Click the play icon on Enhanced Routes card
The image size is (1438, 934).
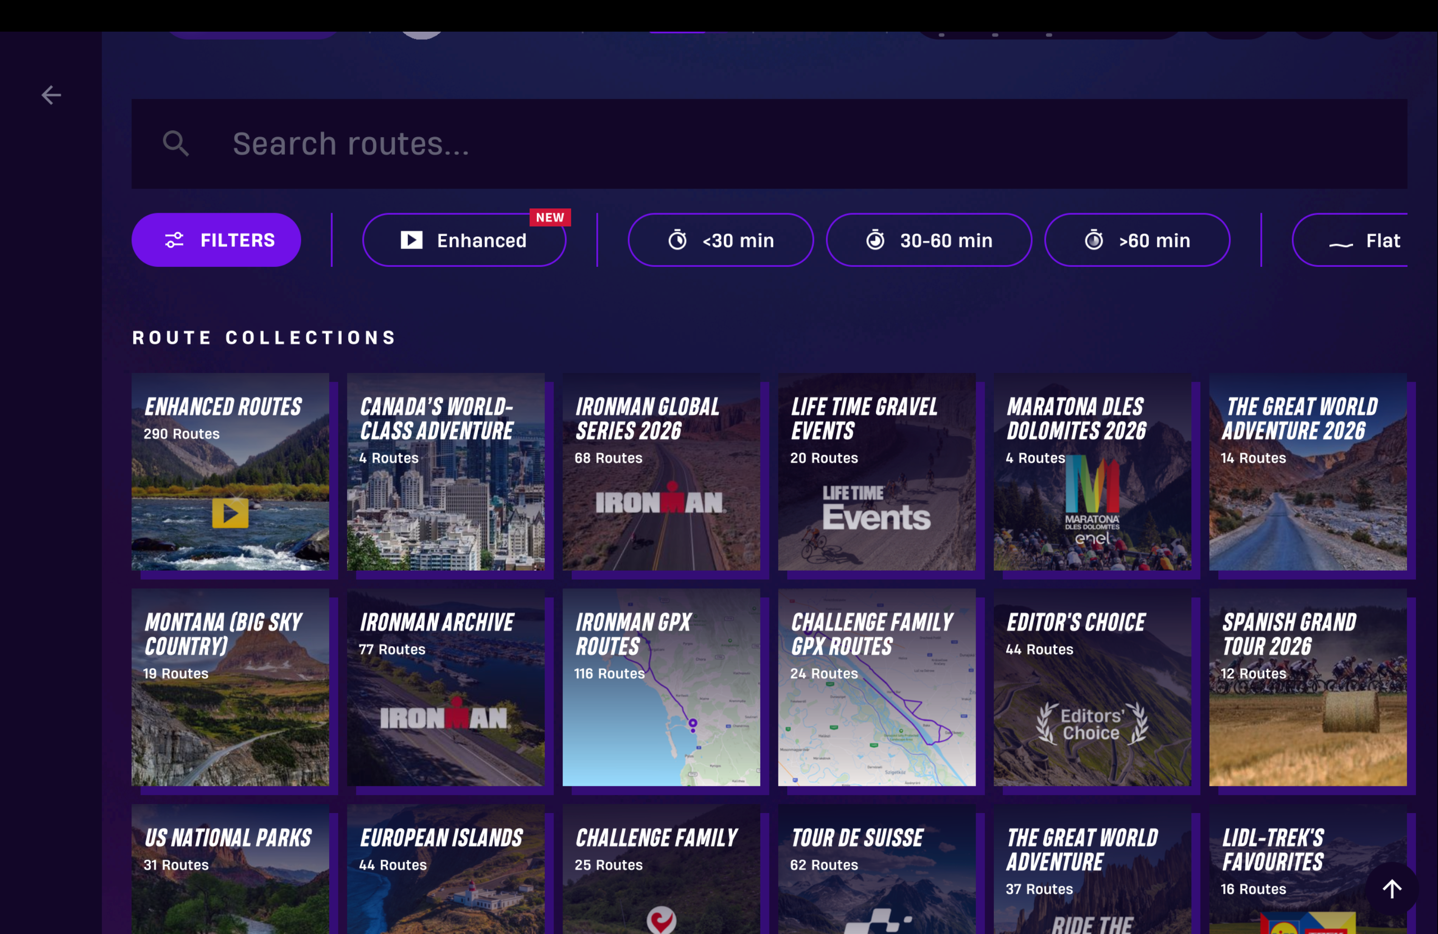pyautogui.click(x=230, y=513)
